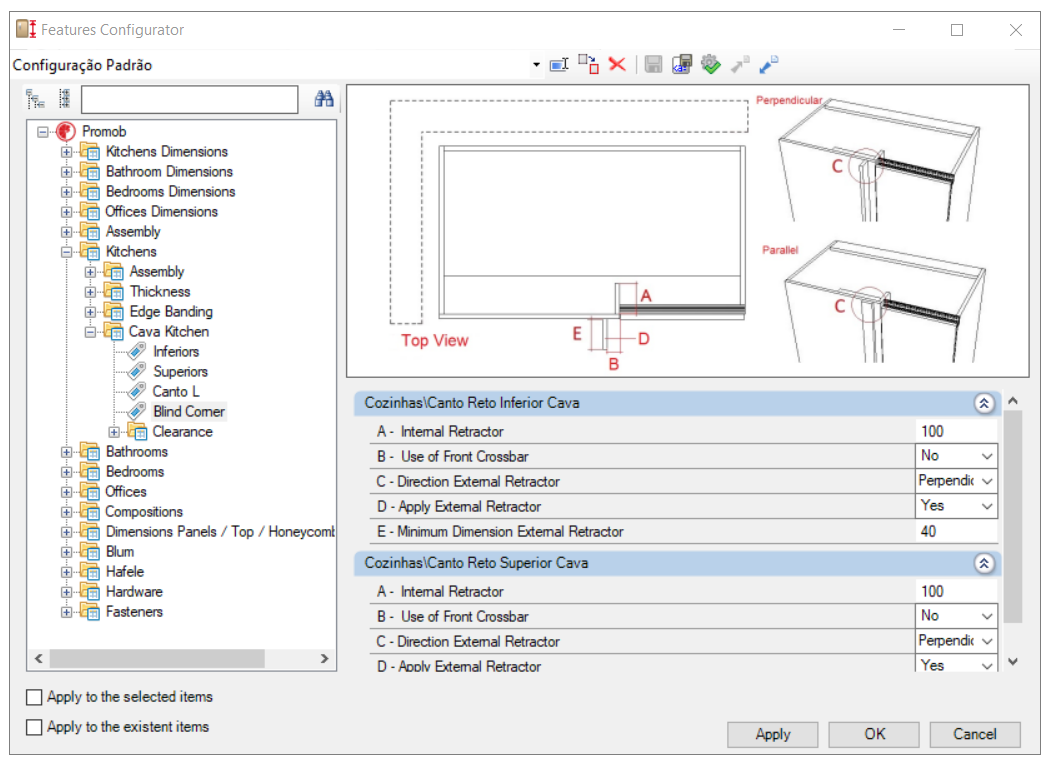Open the Configuração Padrão dropdown arrow
This screenshot has height=768, width=1055.
pos(536,65)
